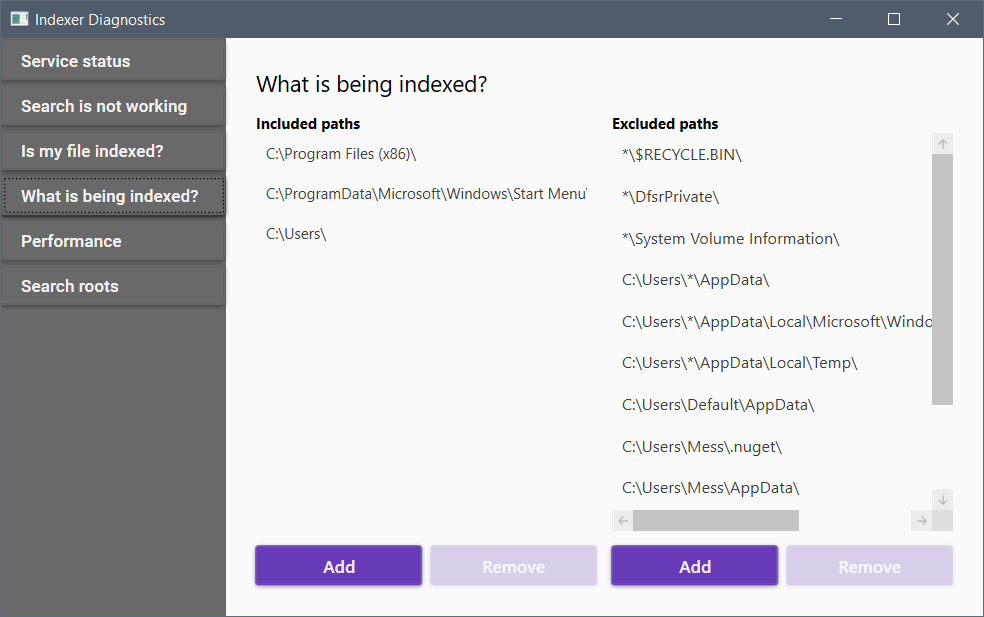The width and height of the screenshot is (984, 617).
Task: Click the scroll down arrow in Excluded paths
Action: (x=942, y=499)
